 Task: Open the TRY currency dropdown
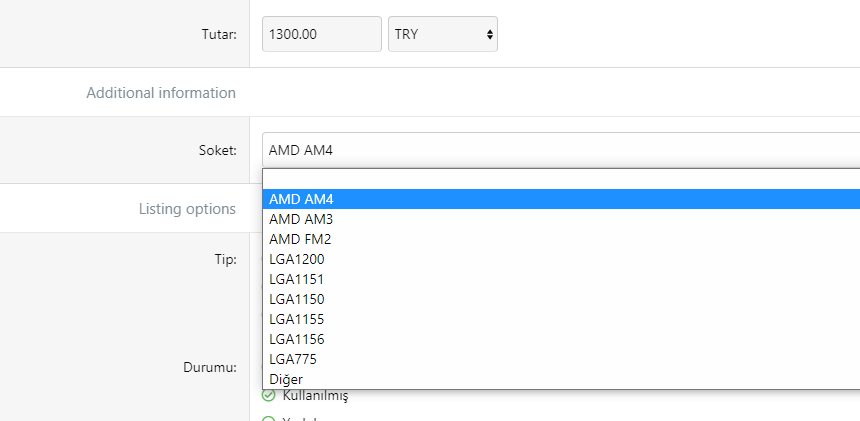tap(442, 34)
